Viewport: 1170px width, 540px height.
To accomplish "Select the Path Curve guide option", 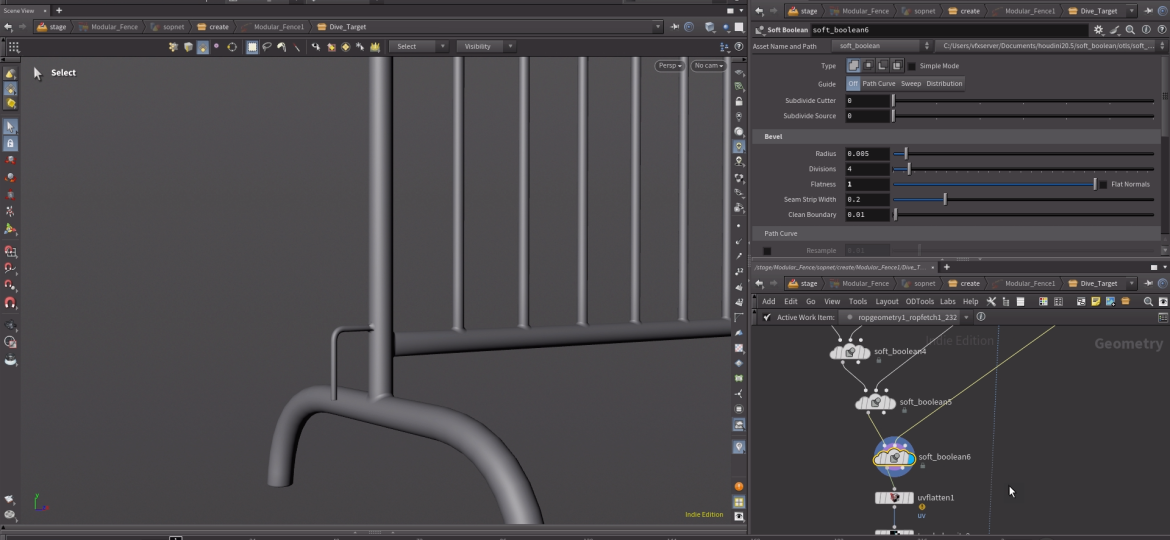I will pyautogui.click(x=879, y=84).
